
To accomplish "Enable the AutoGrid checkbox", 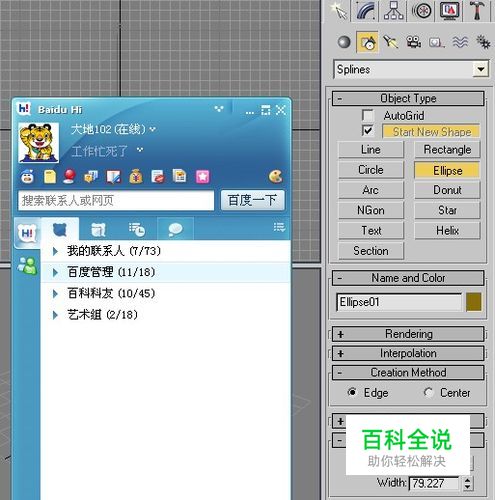I will pyautogui.click(x=368, y=116).
